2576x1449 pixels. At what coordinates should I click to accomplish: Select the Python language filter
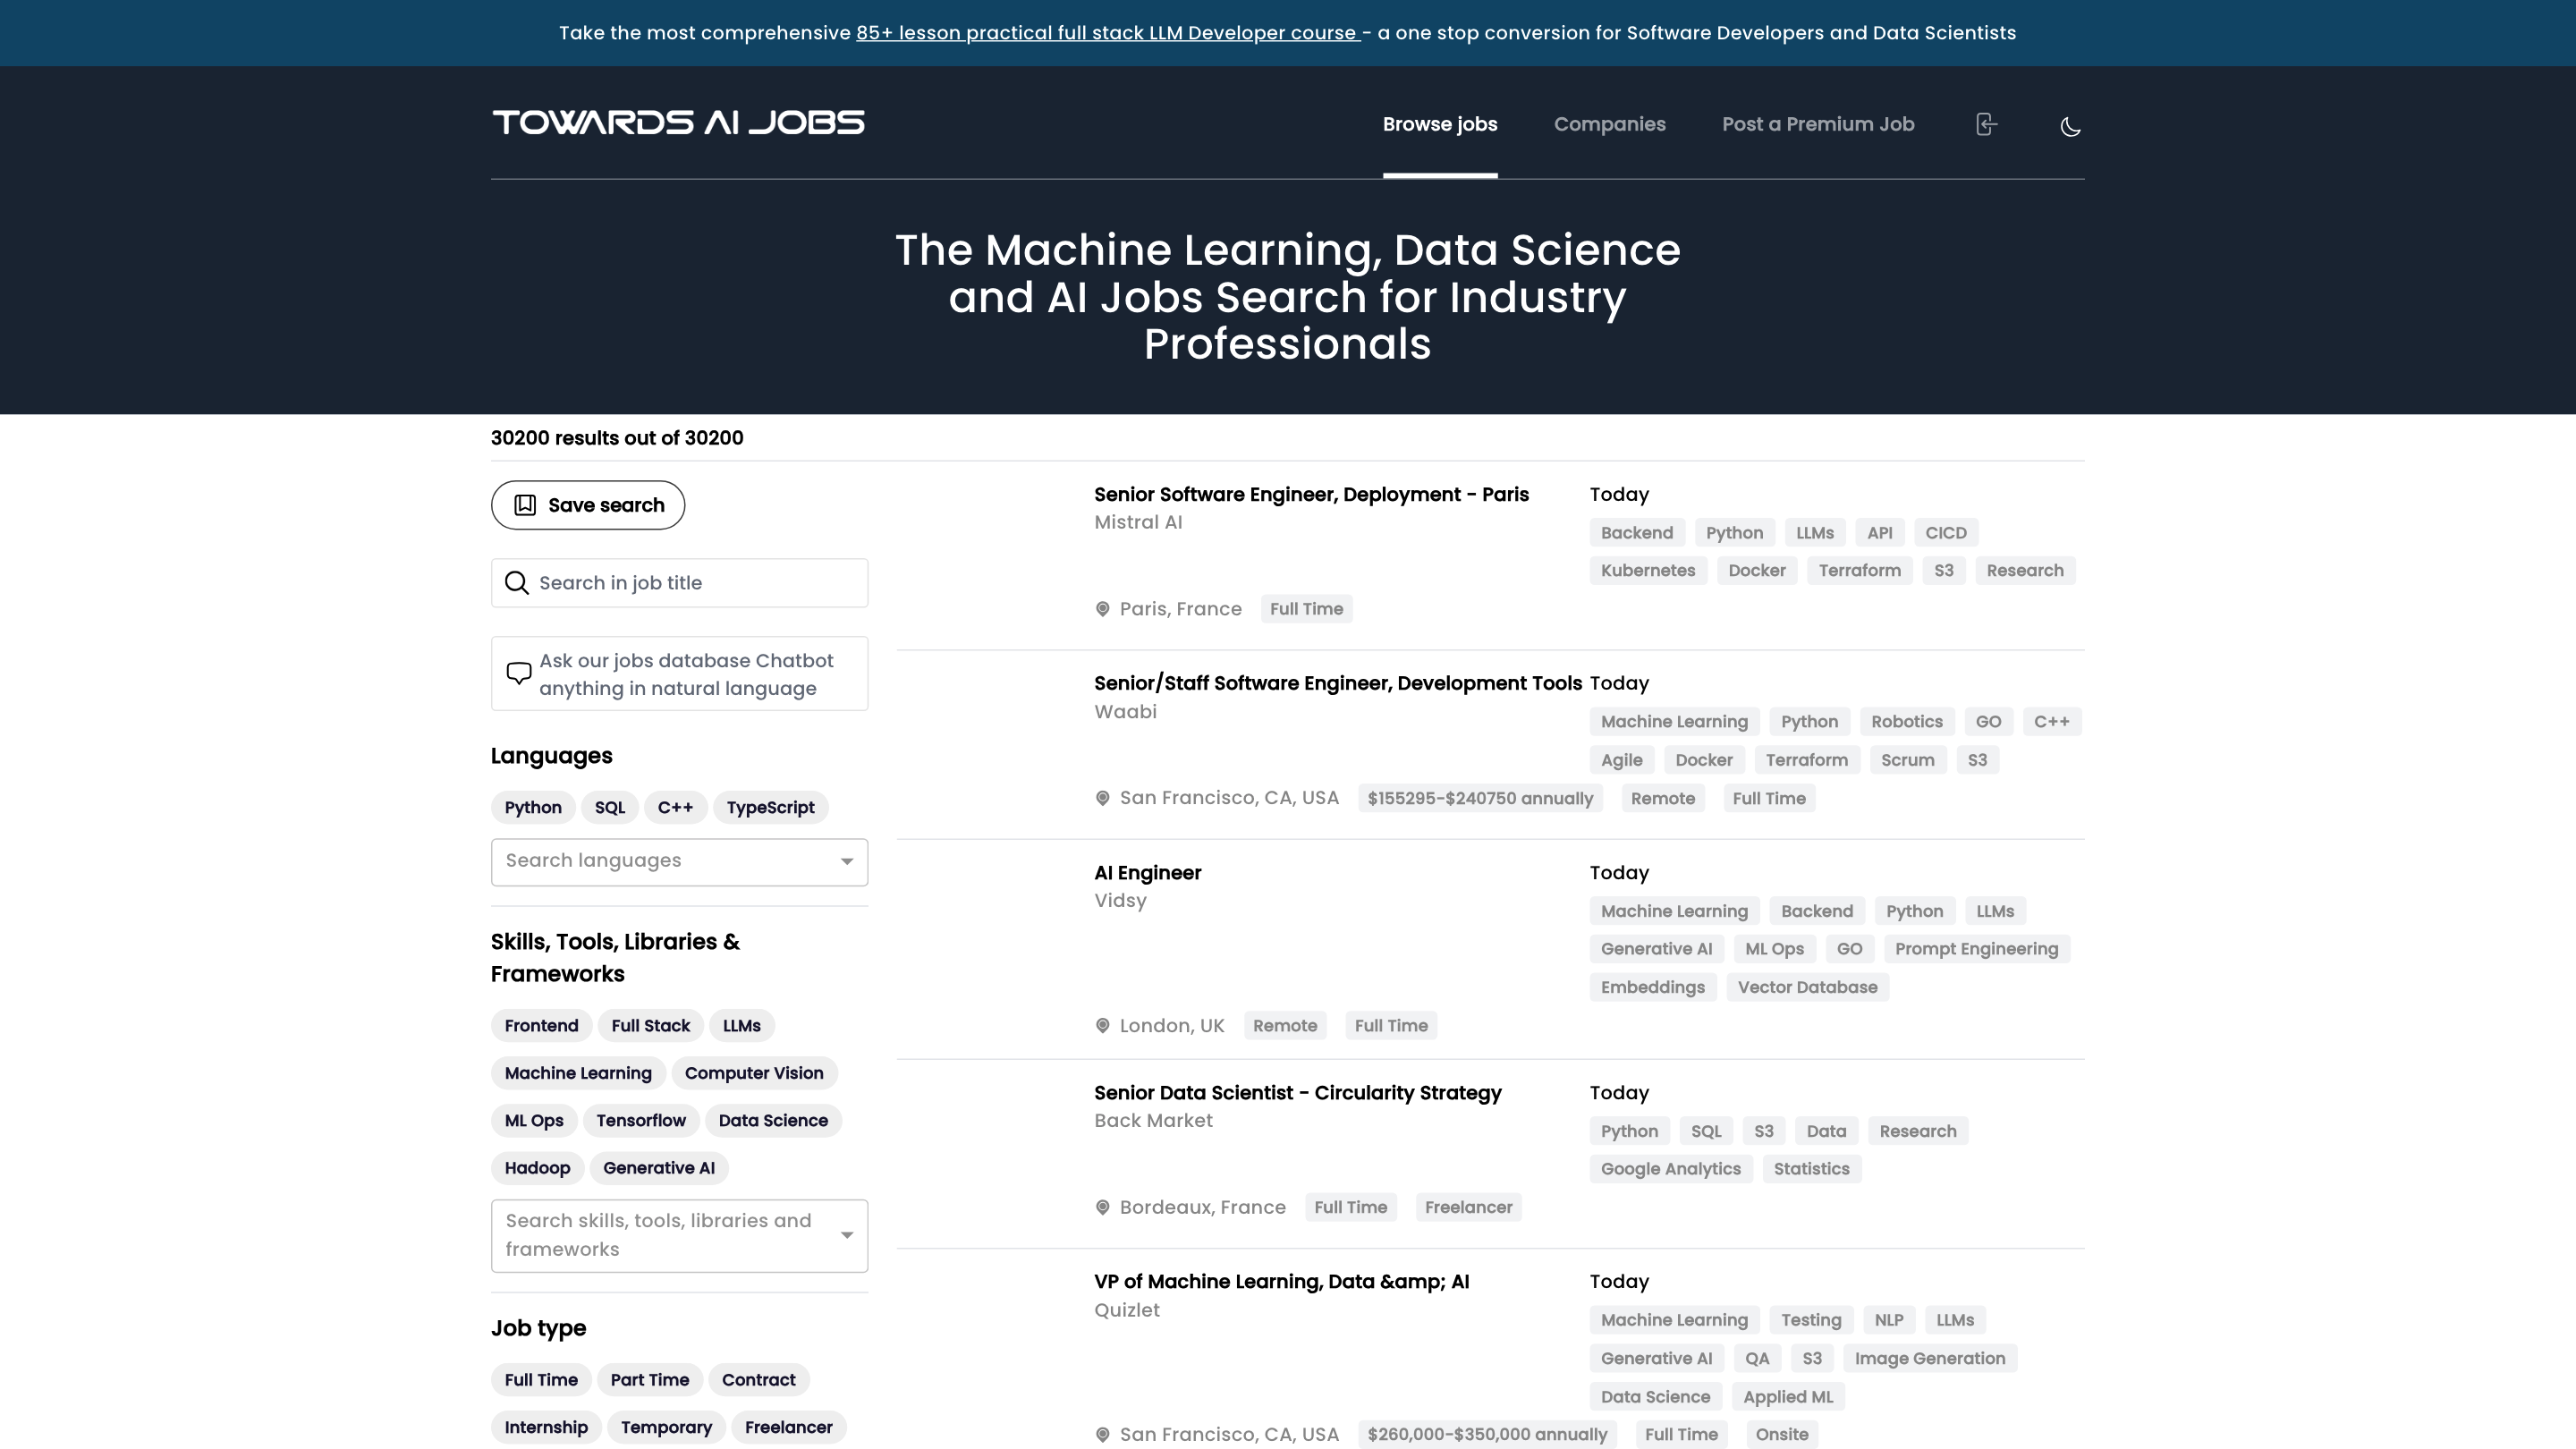[x=532, y=807]
